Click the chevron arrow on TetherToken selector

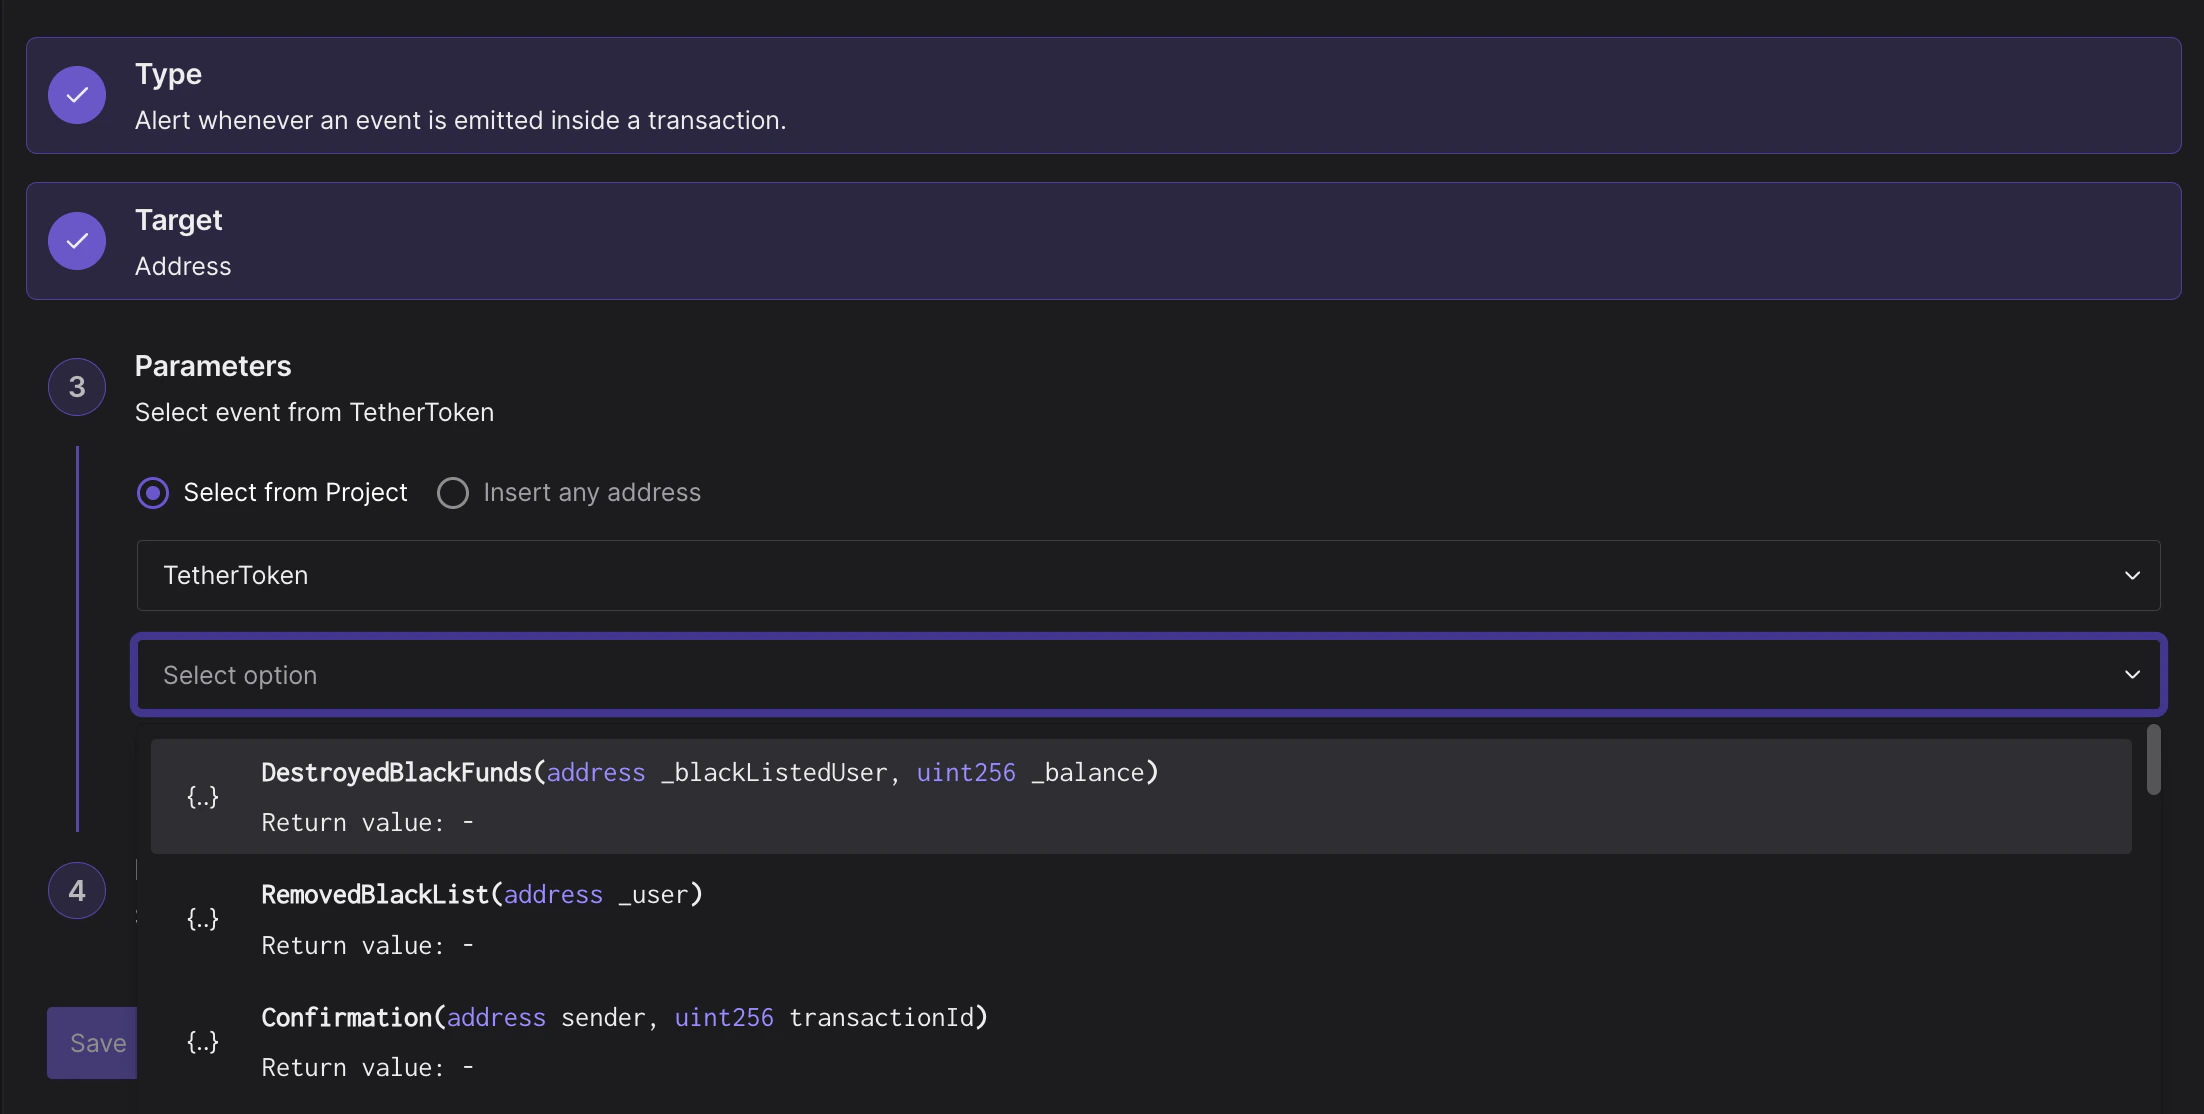(2132, 576)
